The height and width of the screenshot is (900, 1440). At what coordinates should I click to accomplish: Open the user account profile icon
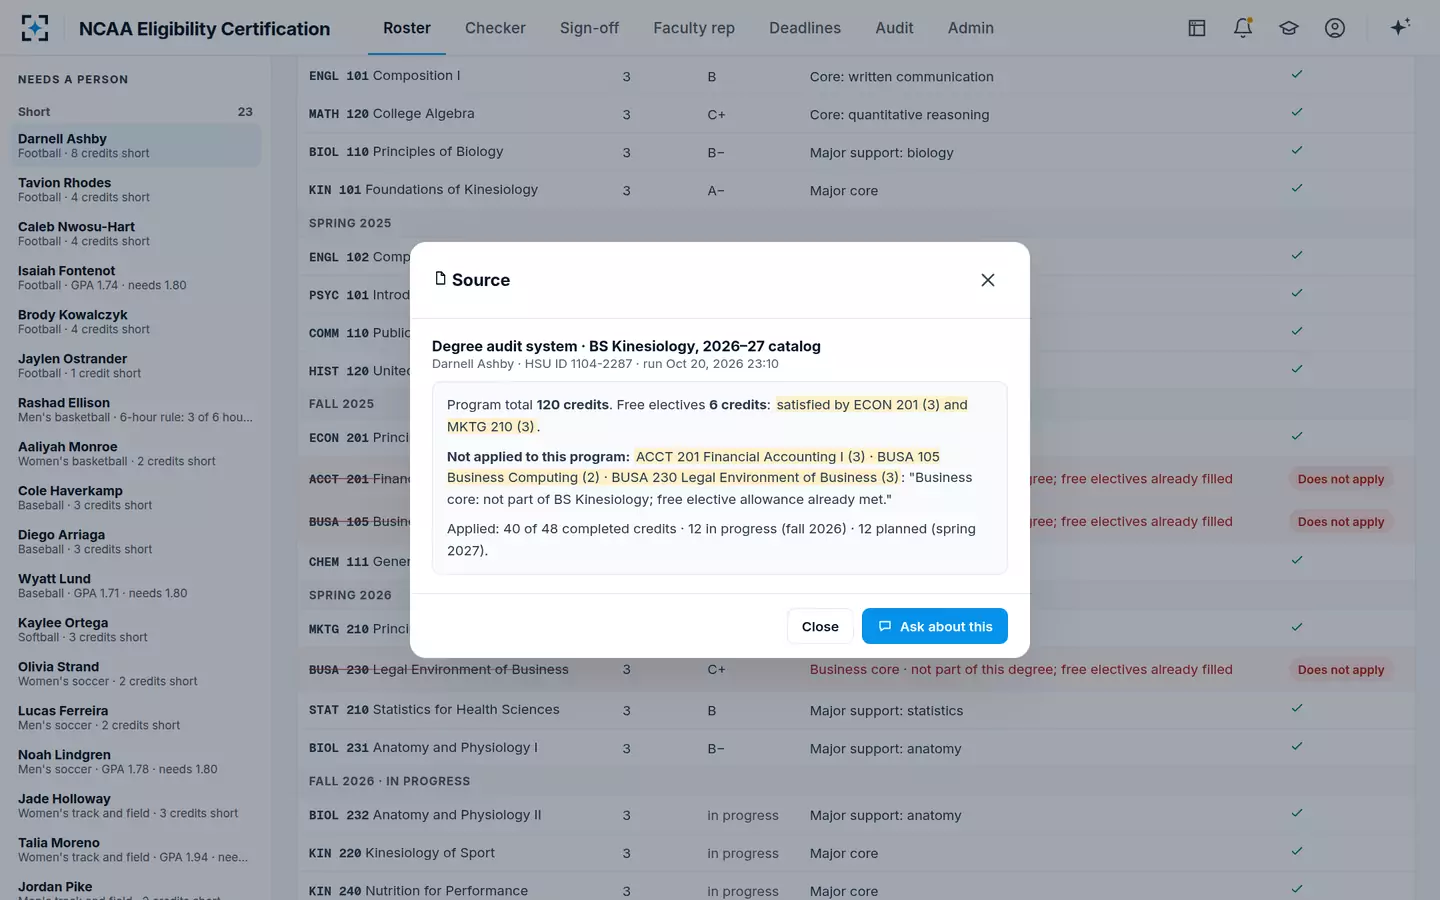tap(1335, 28)
